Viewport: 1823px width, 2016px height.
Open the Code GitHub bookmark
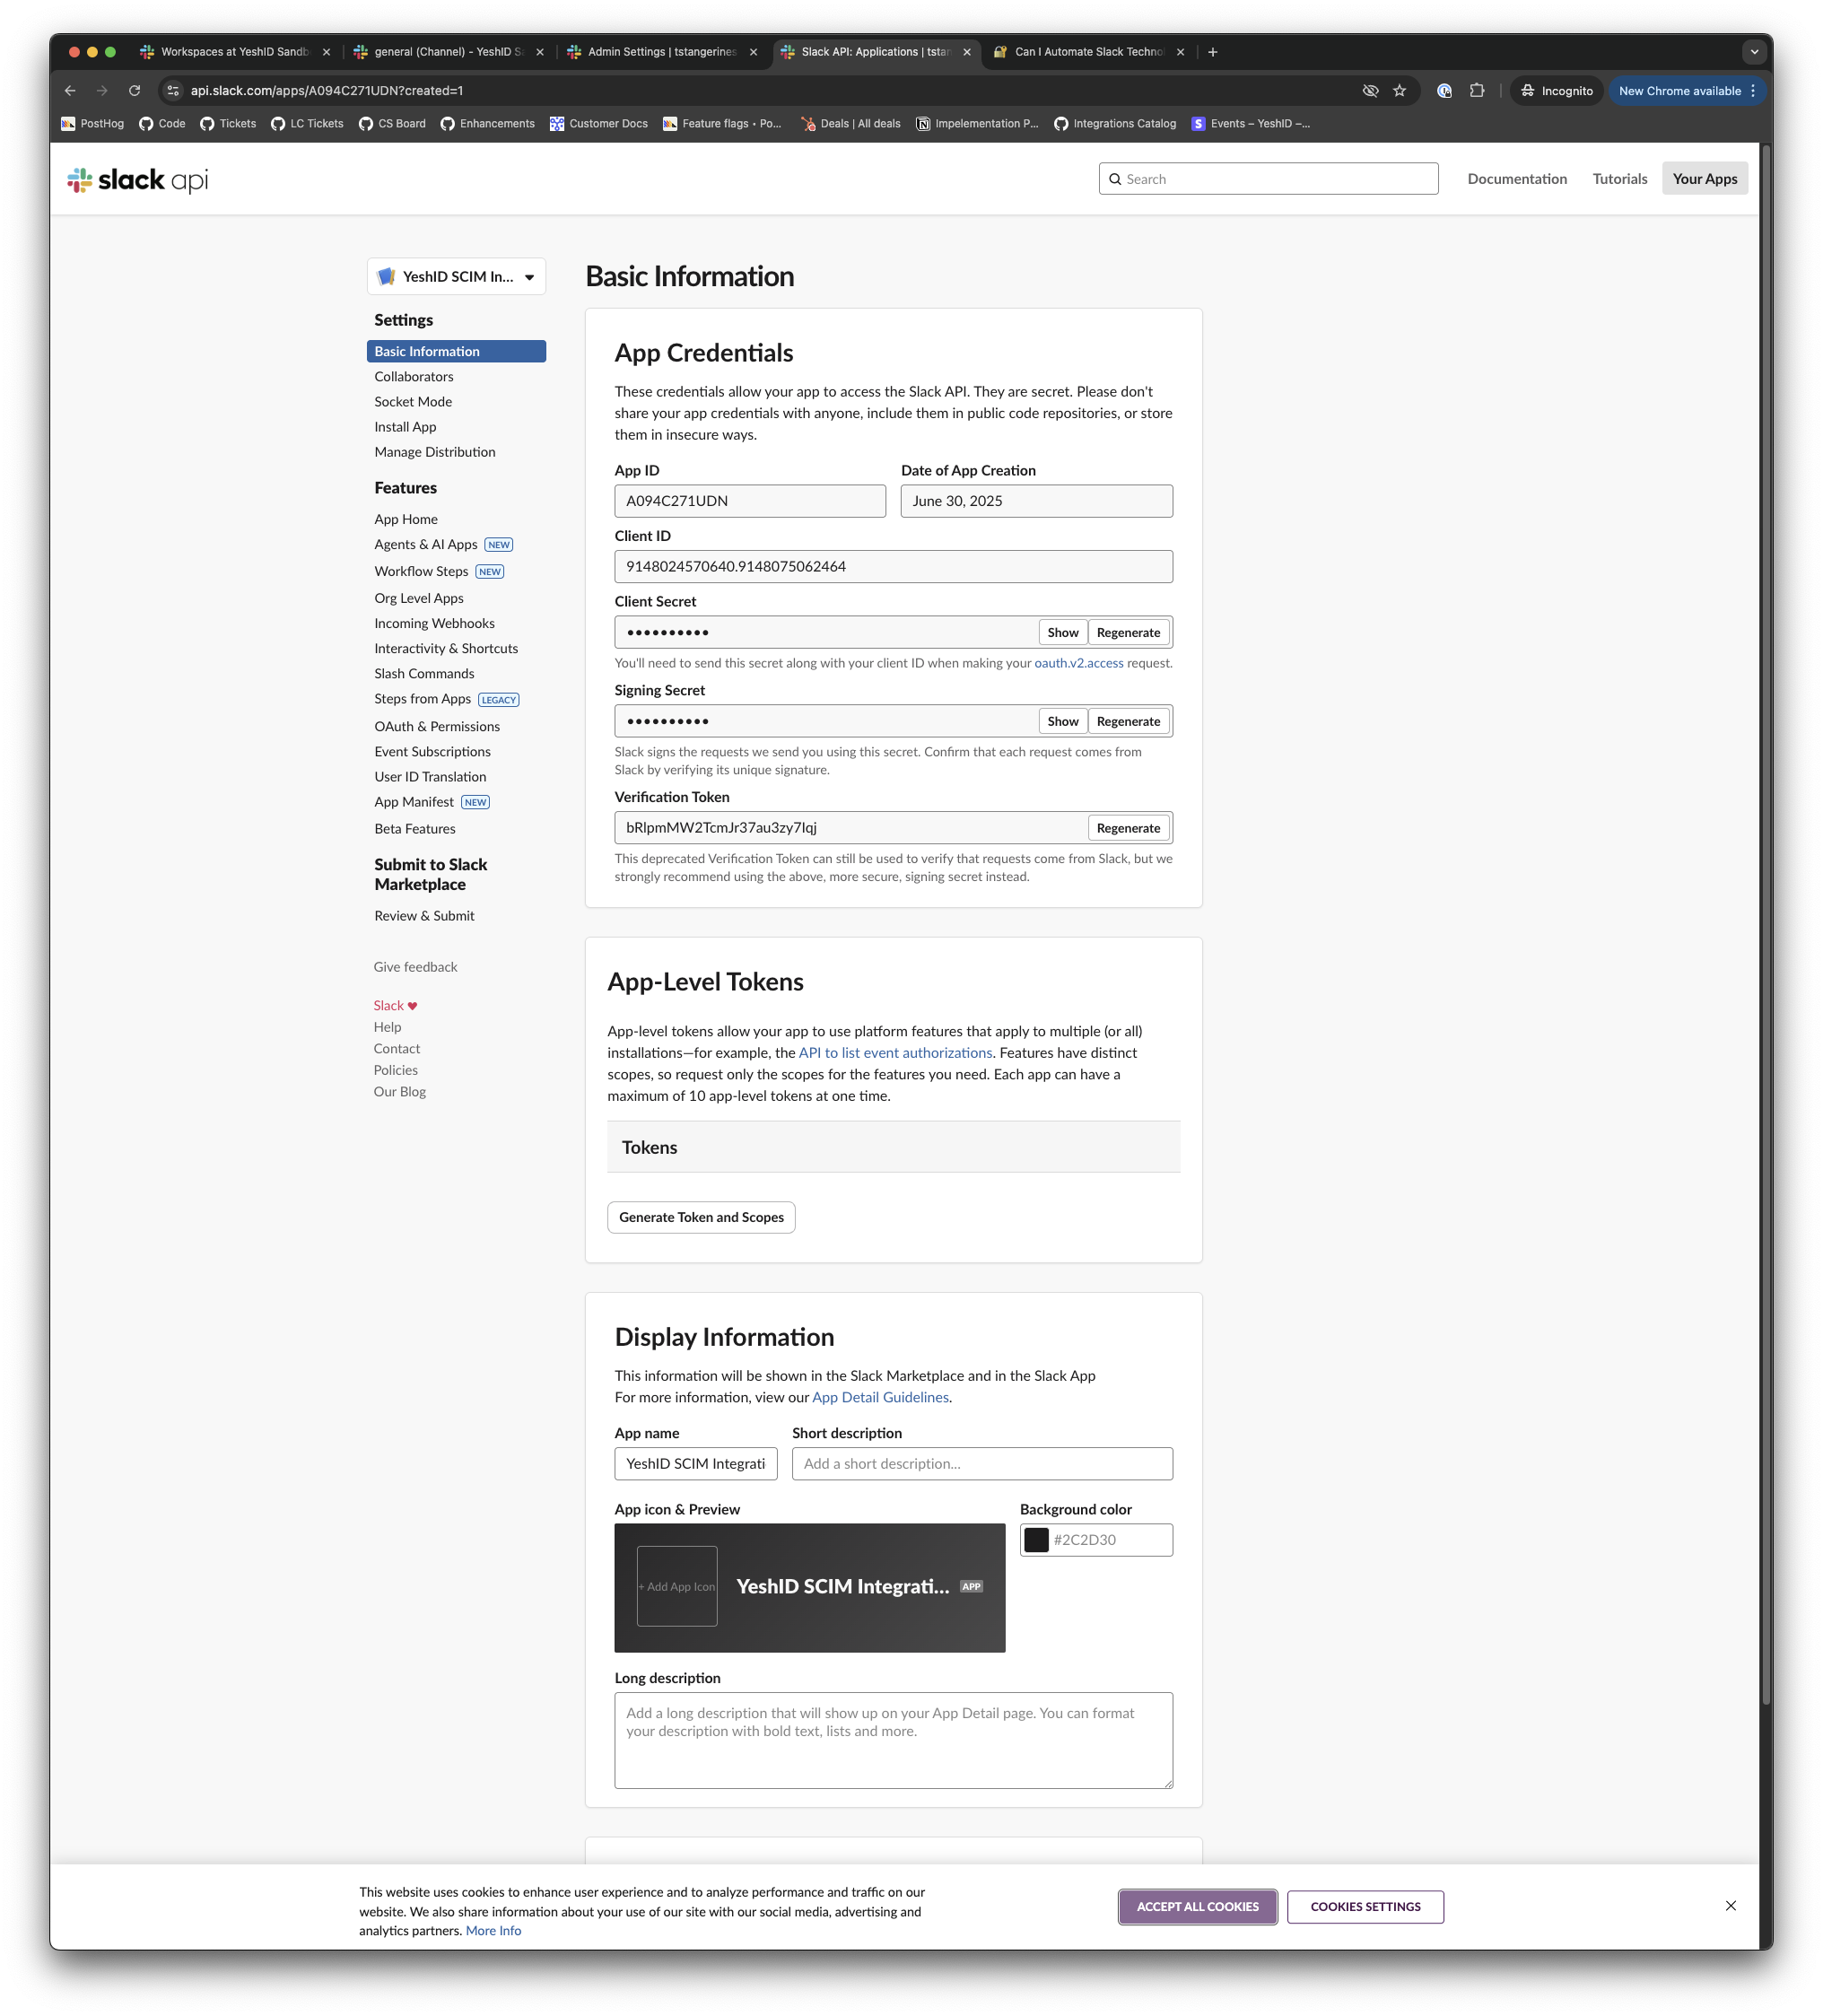click(x=162, y=124)
